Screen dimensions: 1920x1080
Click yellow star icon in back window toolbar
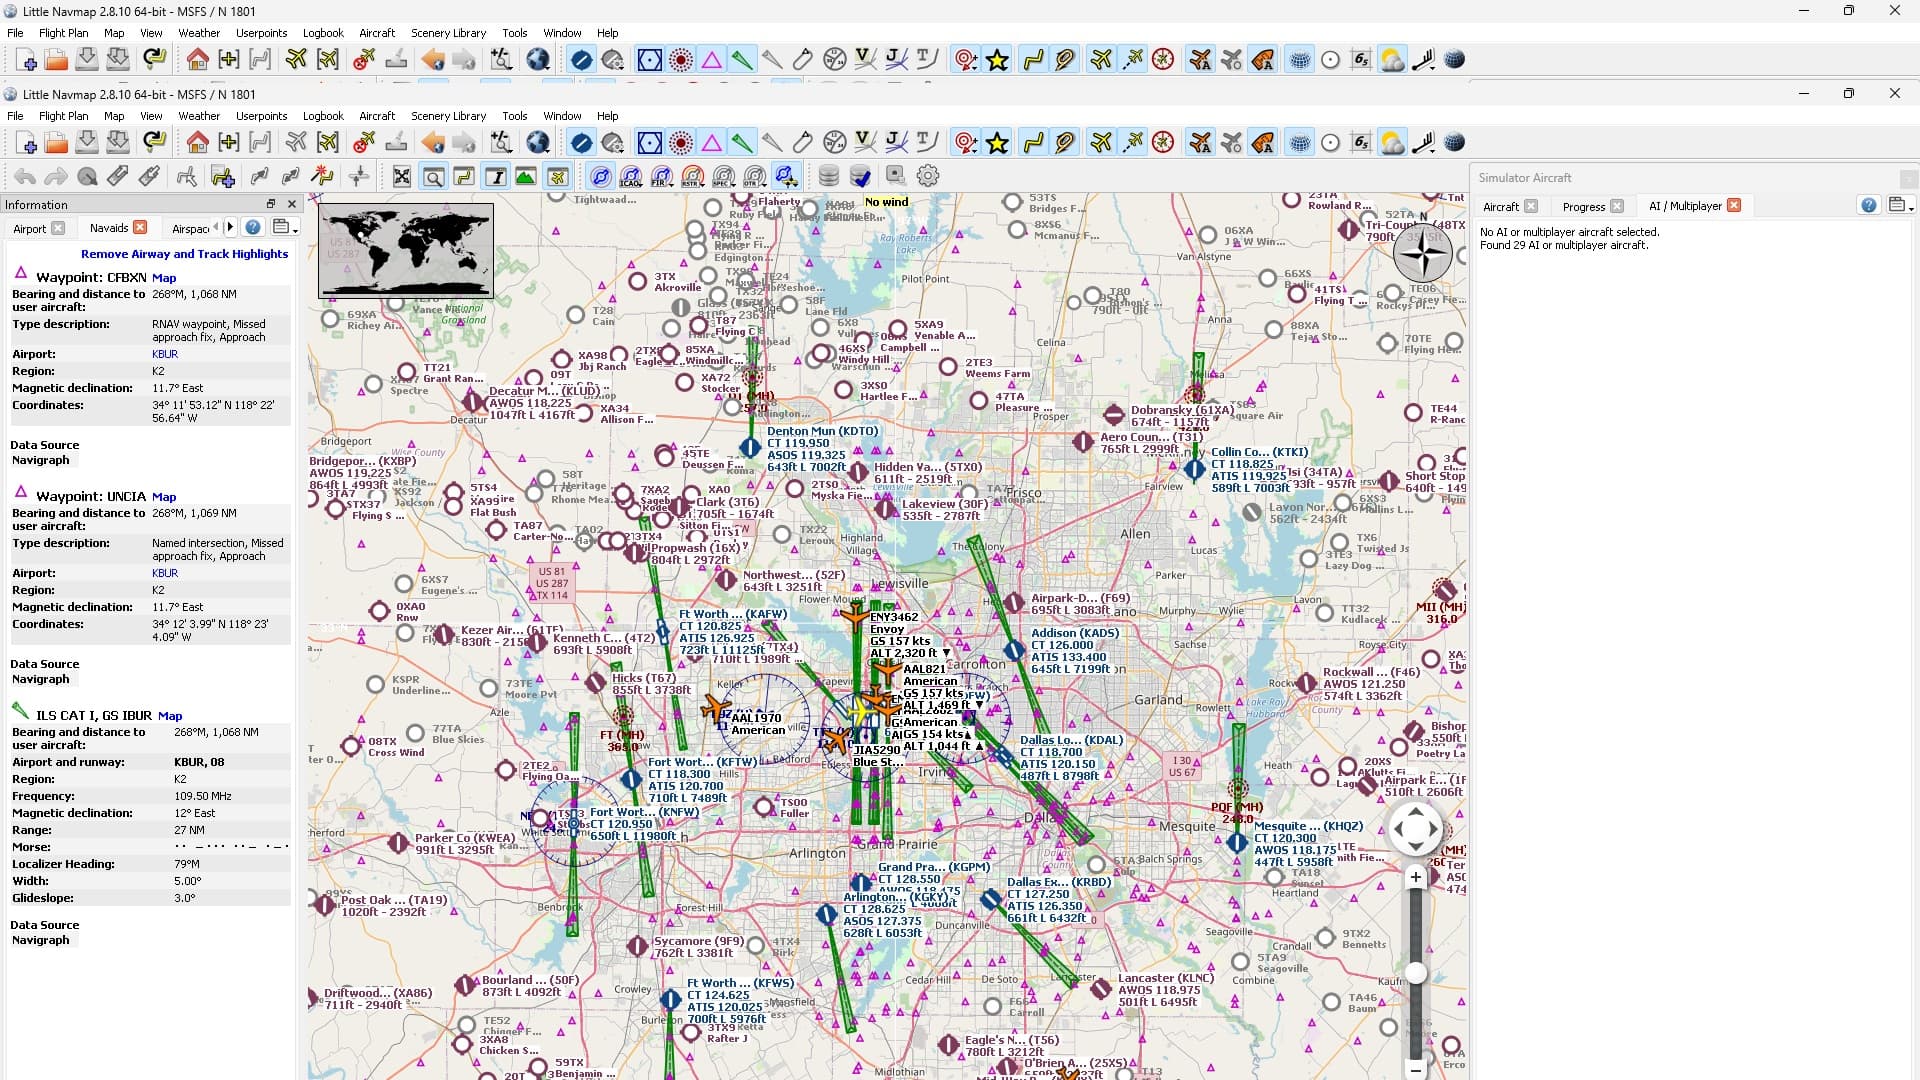click(997, 60)
